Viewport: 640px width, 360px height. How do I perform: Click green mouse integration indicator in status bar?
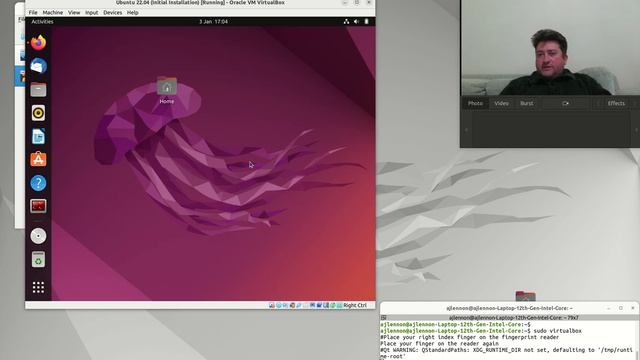tap(333, 305)
